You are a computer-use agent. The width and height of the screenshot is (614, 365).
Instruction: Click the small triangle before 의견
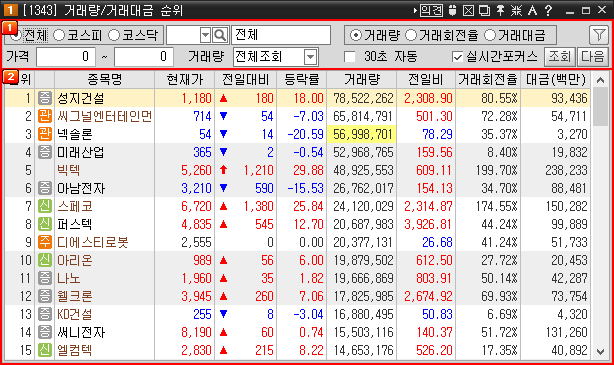(x=415, y=11)
